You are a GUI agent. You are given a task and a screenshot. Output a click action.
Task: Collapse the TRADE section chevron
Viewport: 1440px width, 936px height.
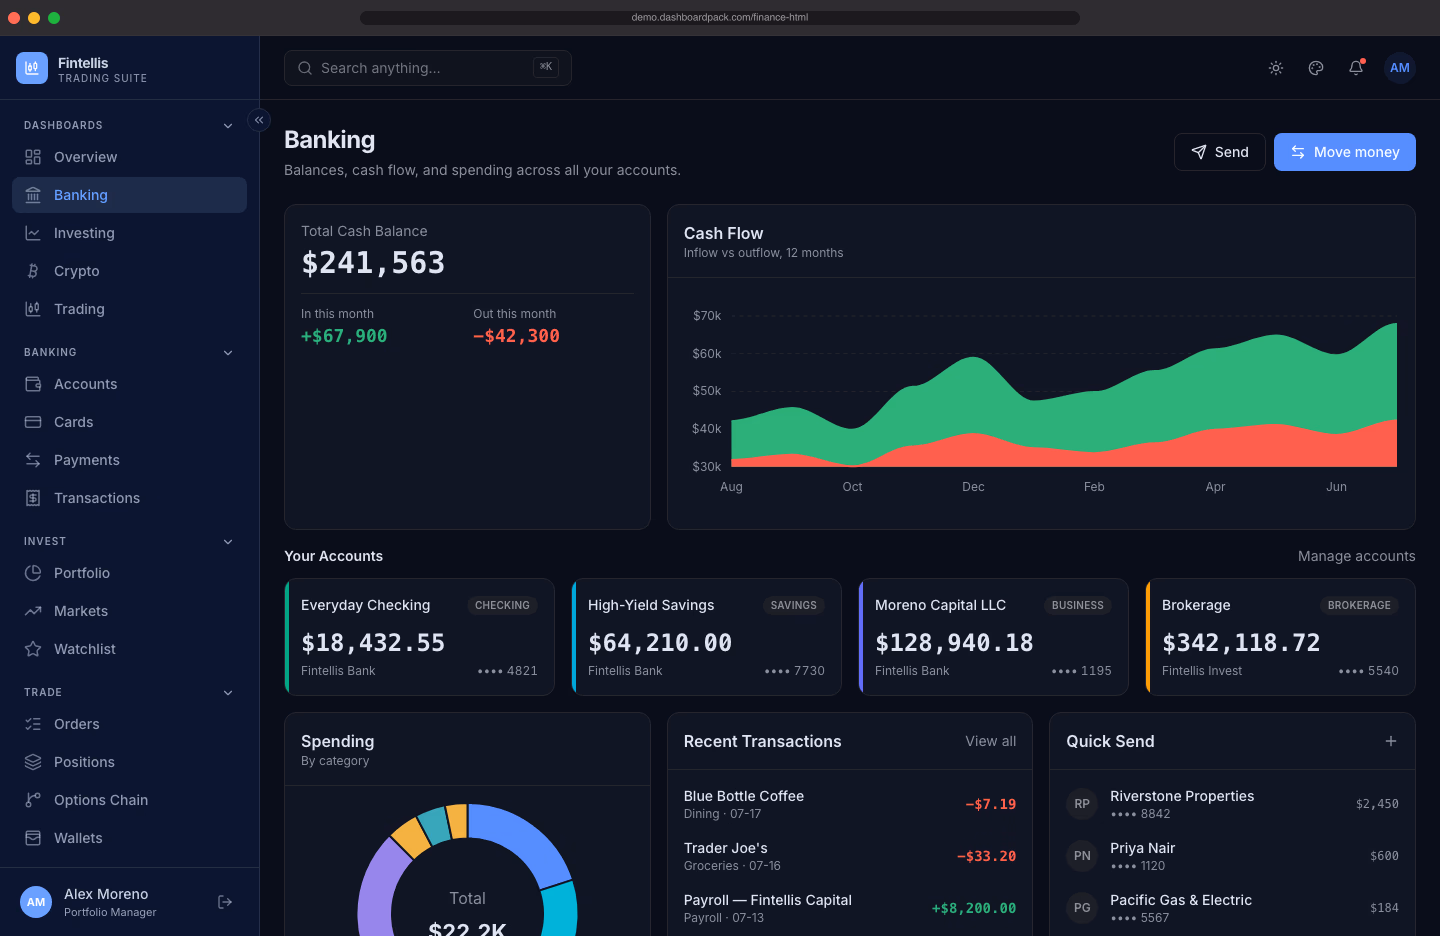(x=228, y=693)
